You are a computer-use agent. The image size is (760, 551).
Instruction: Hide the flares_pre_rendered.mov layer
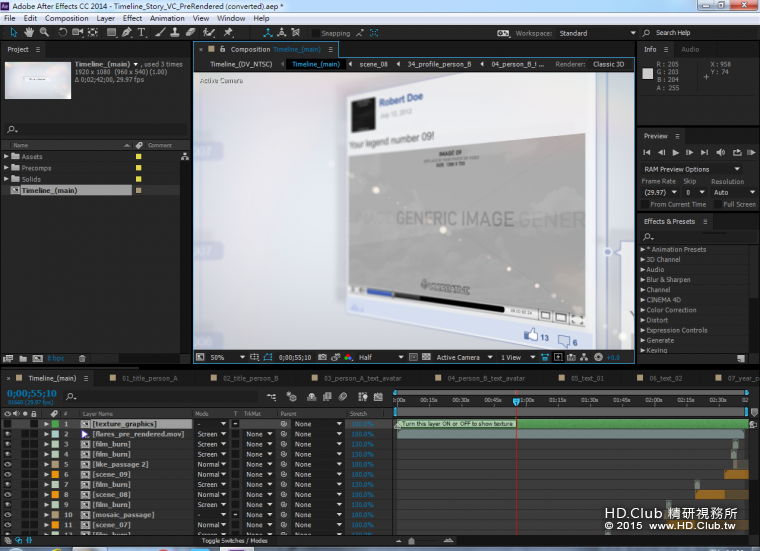point(7,434)
